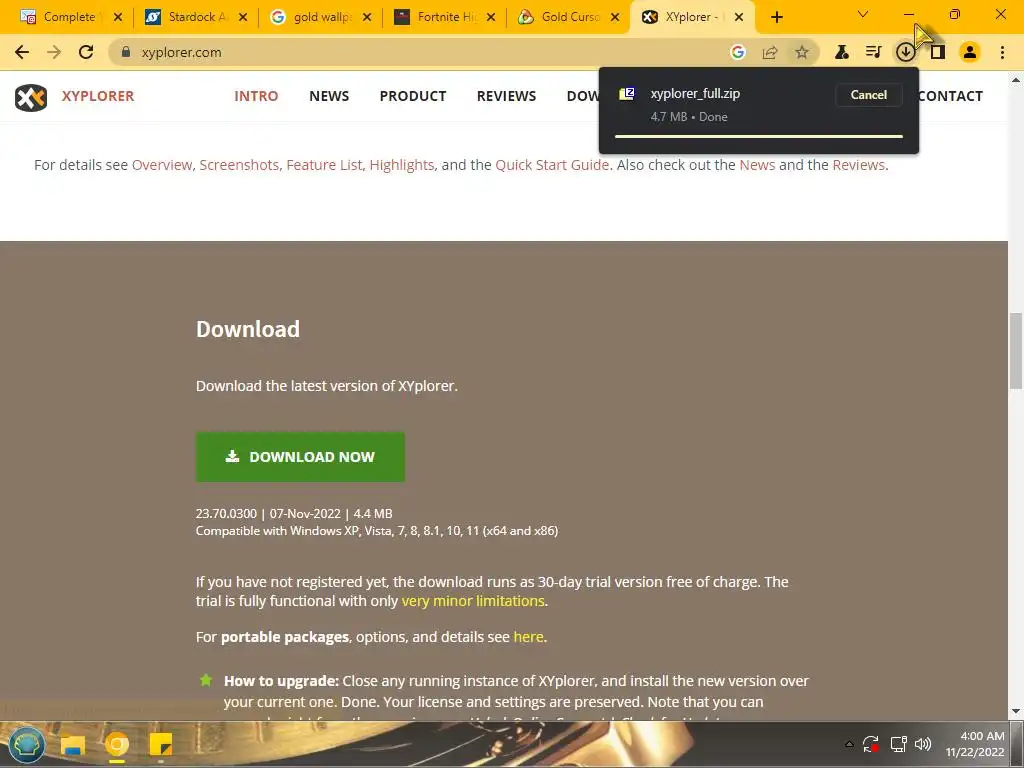Click the scrollbar up arrow
Image resolution: width=1024 pixels, height=768 pixels.
click(1016, 80)
